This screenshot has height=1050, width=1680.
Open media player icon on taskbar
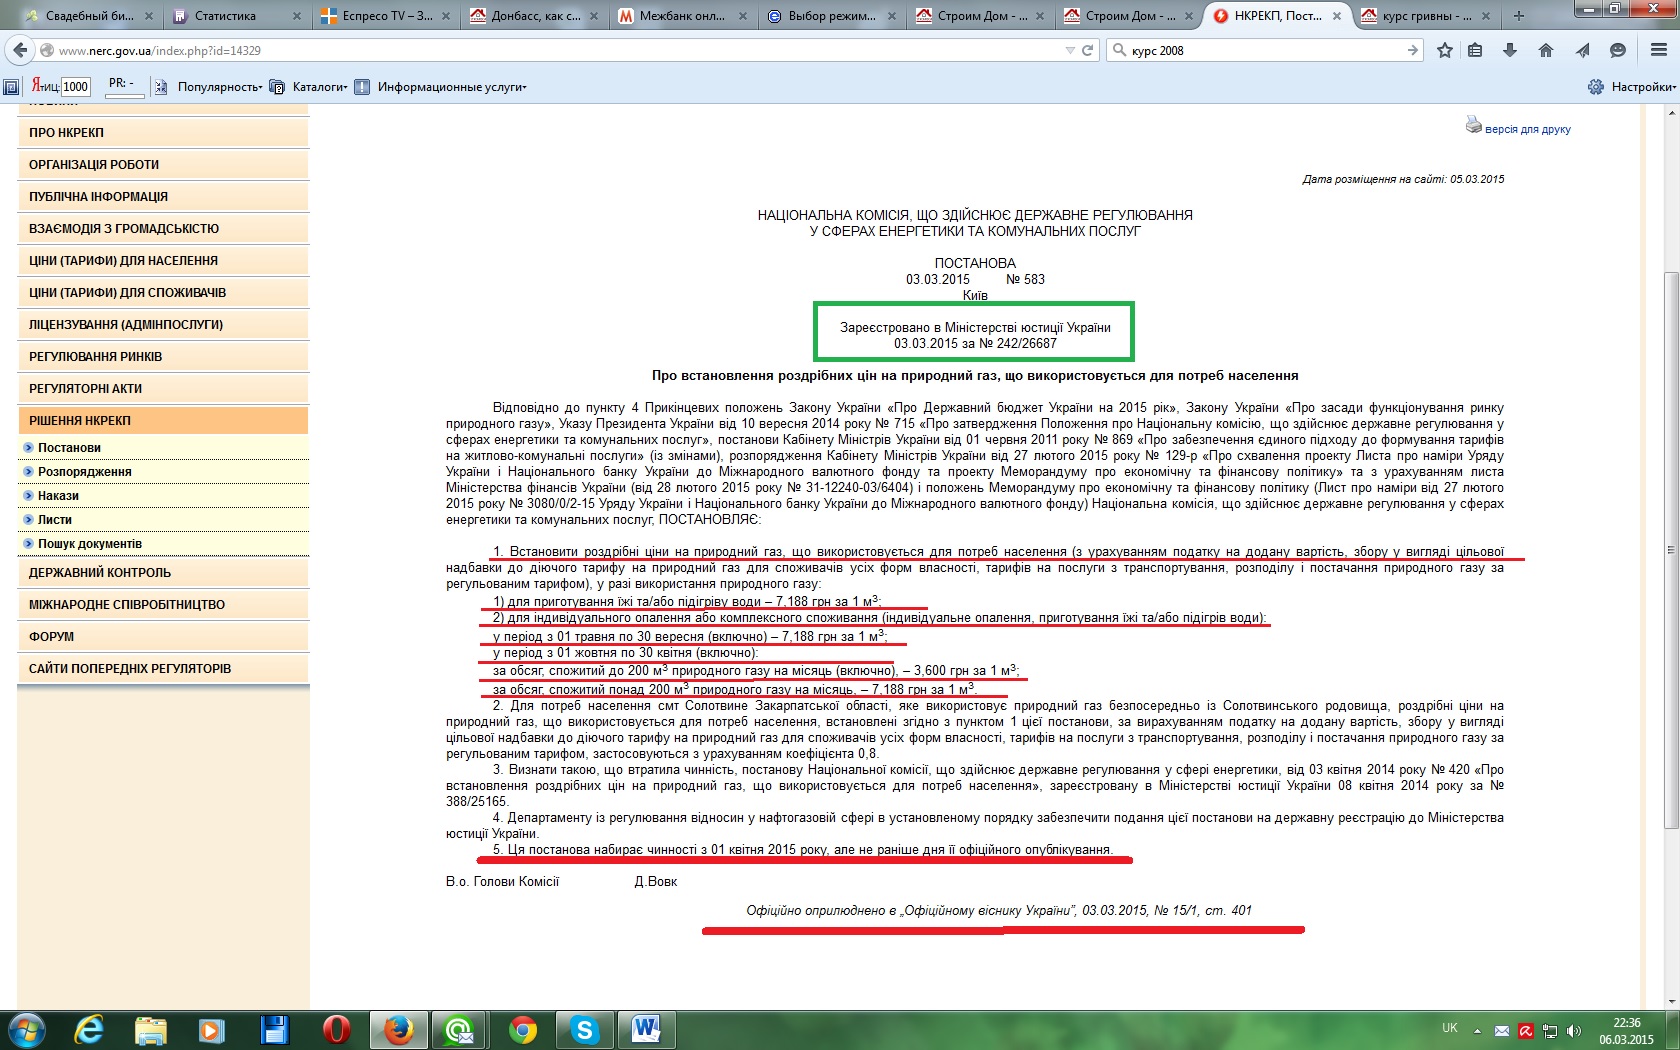[x=212, y=1030]
